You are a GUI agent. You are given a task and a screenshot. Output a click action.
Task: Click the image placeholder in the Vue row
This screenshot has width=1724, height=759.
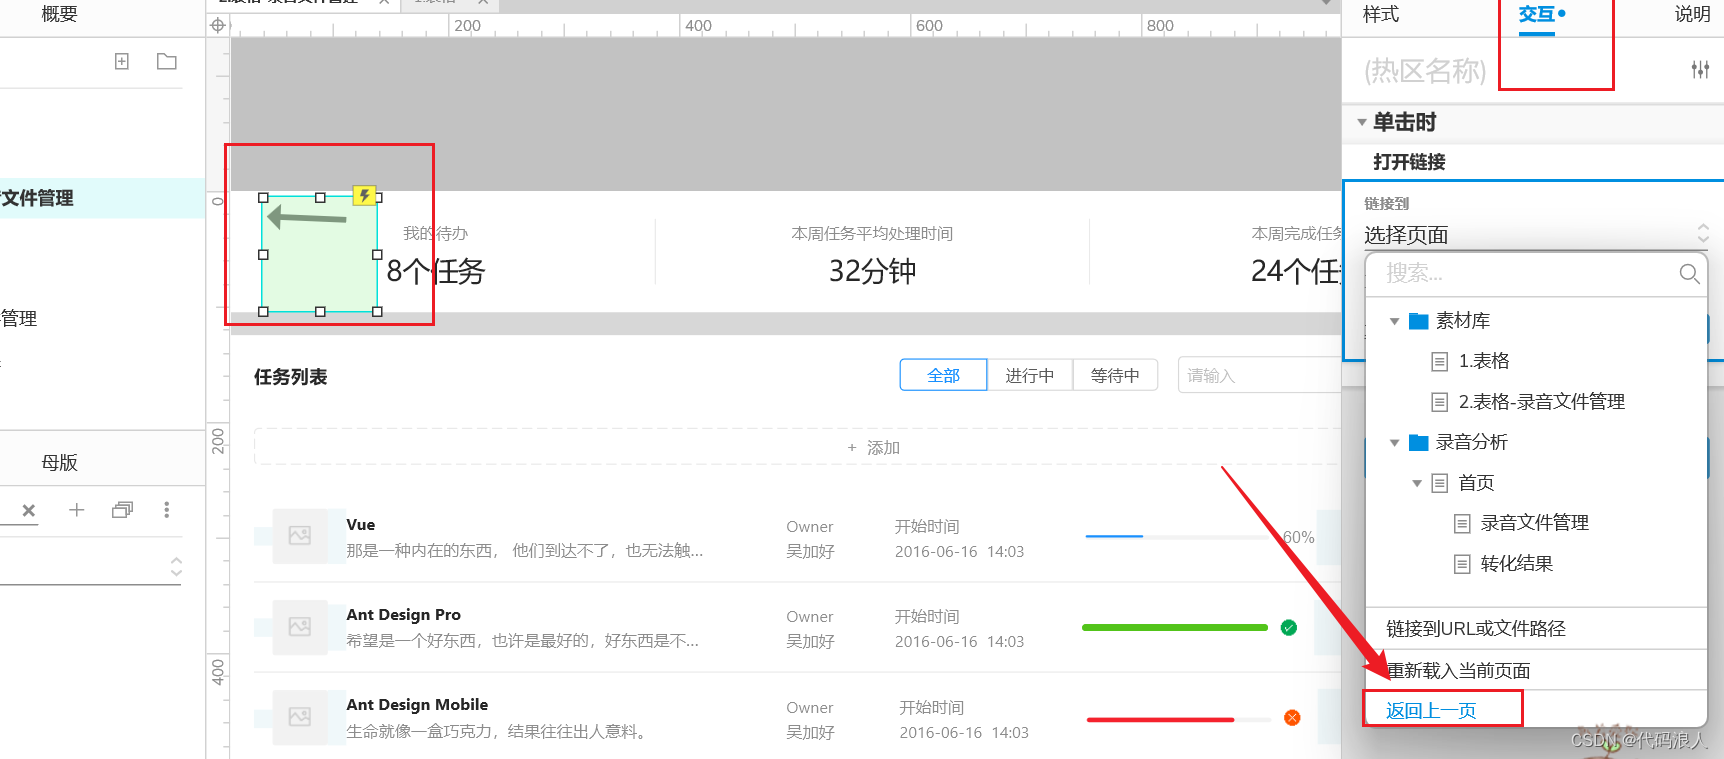[300, 536]
